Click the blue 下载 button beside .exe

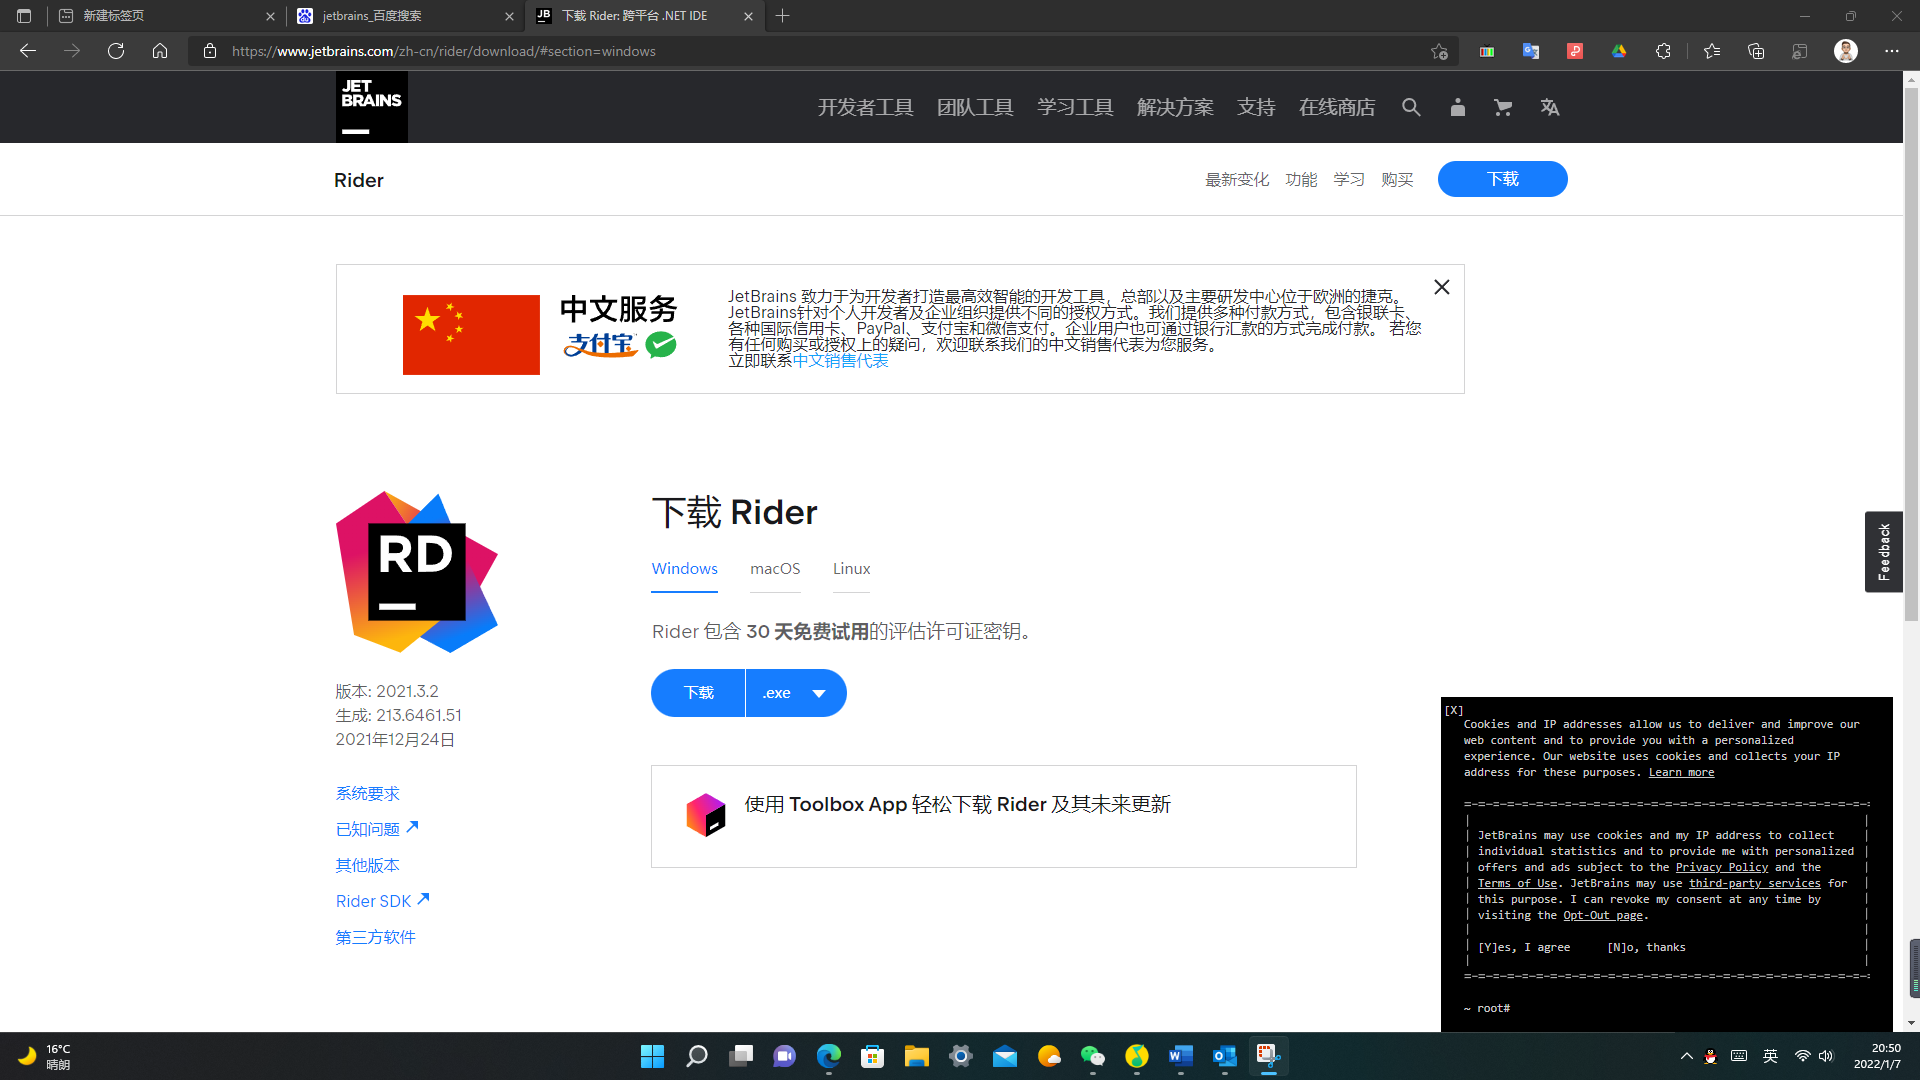coord(698,693)
